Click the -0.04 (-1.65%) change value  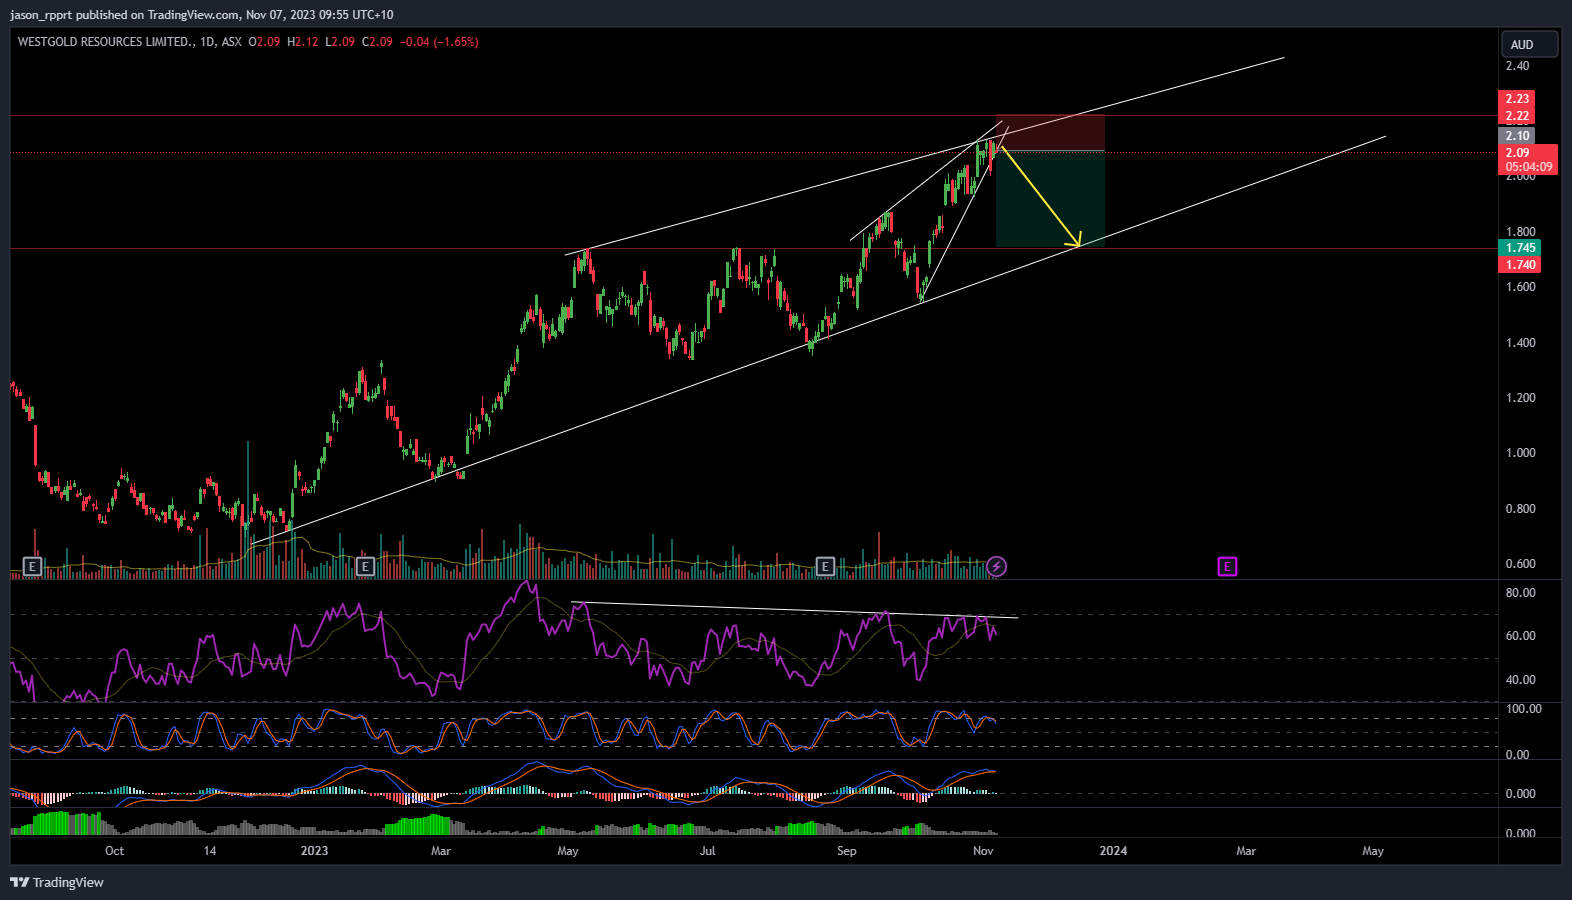(x=439, y=42)
